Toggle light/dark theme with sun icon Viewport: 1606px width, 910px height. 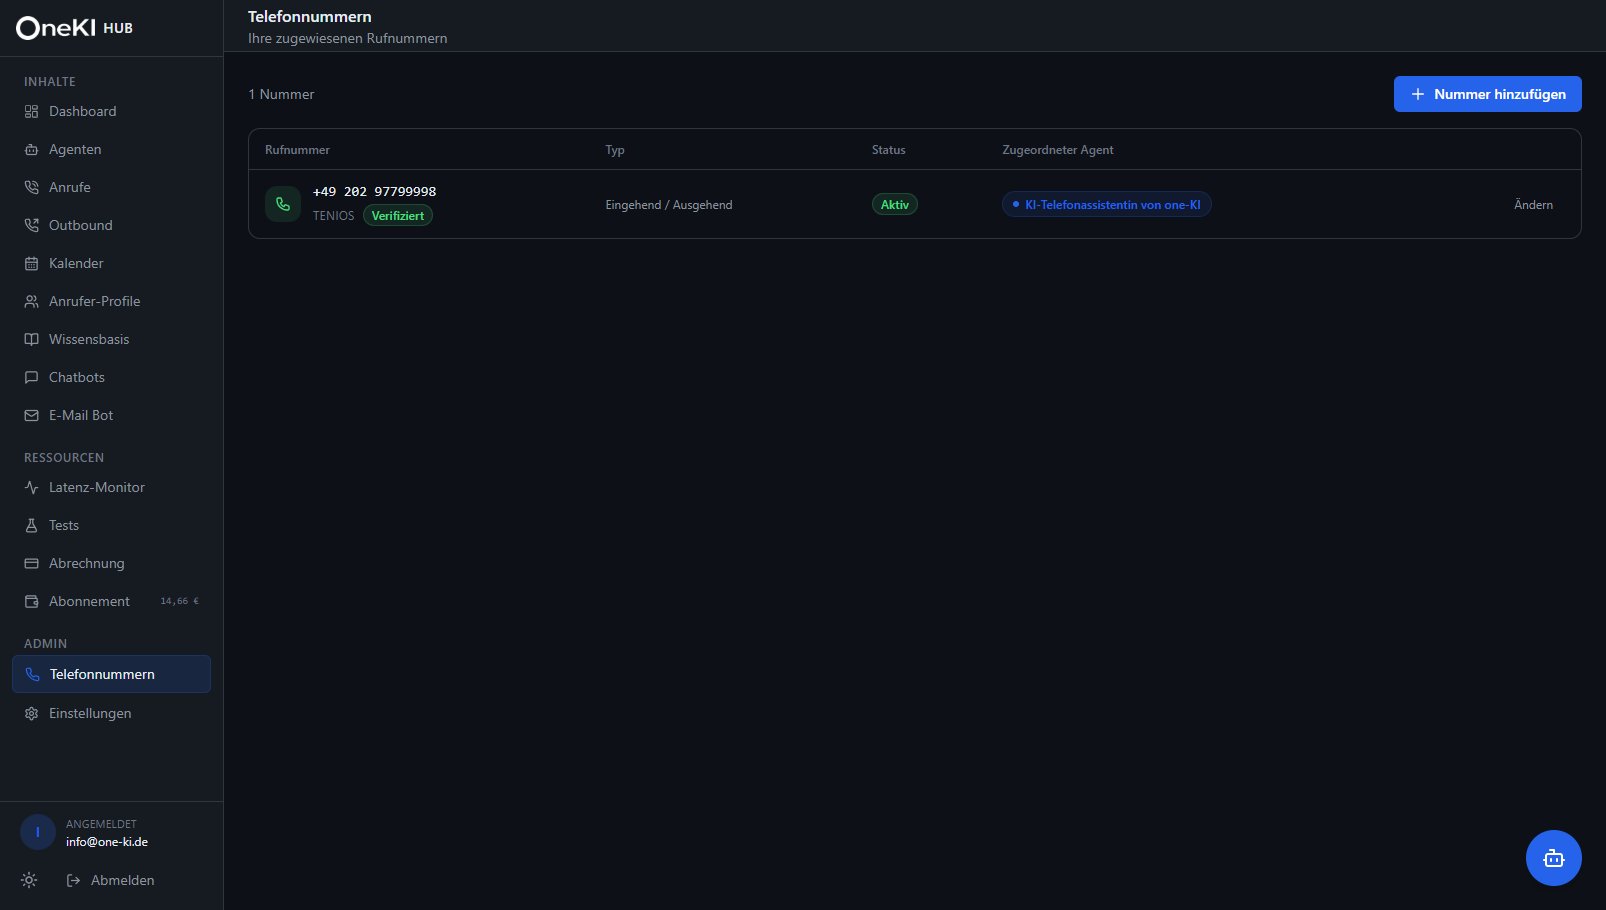(29, 881)
